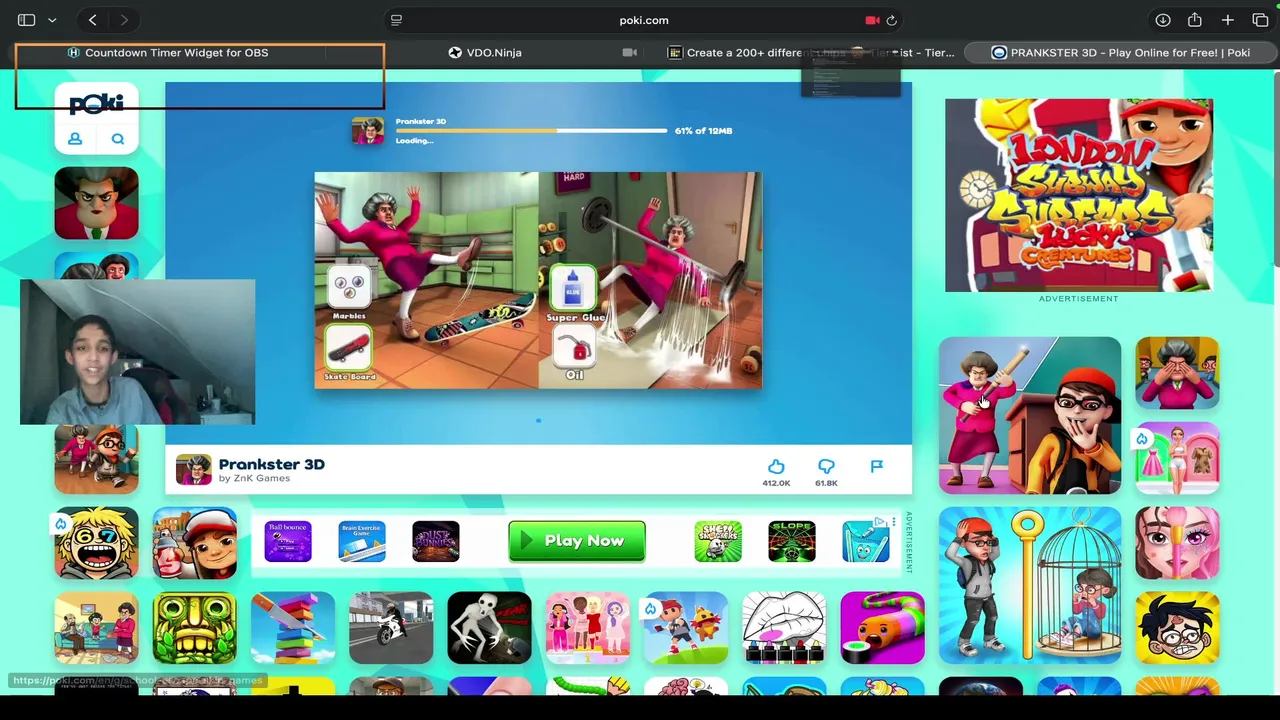Image resolution: width=1280 pixels, height=720 pixels.
Task: Open the dress-up fashion game tile
Action: coord(1177,458)
